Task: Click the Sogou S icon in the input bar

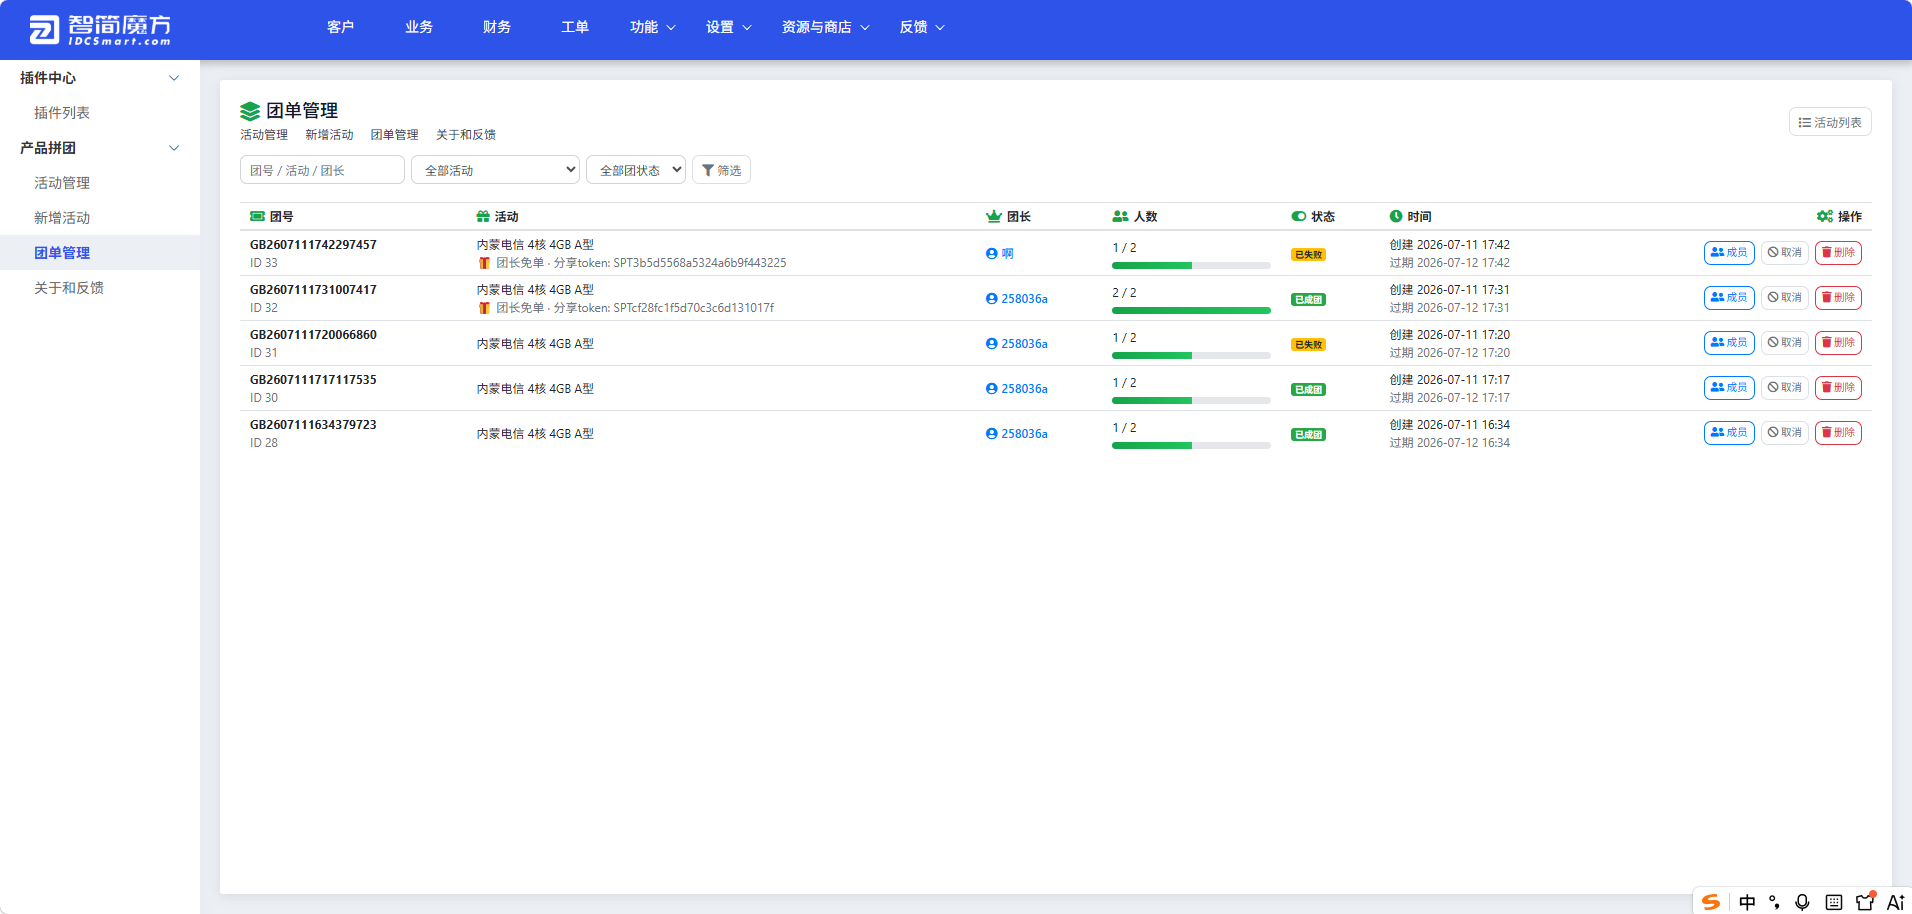Action: click(1712, 902)
